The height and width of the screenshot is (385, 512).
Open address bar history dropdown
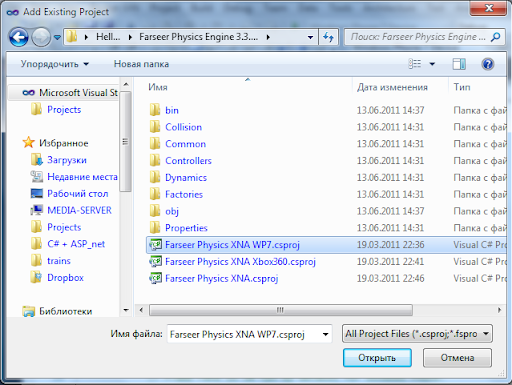(310, 37)
